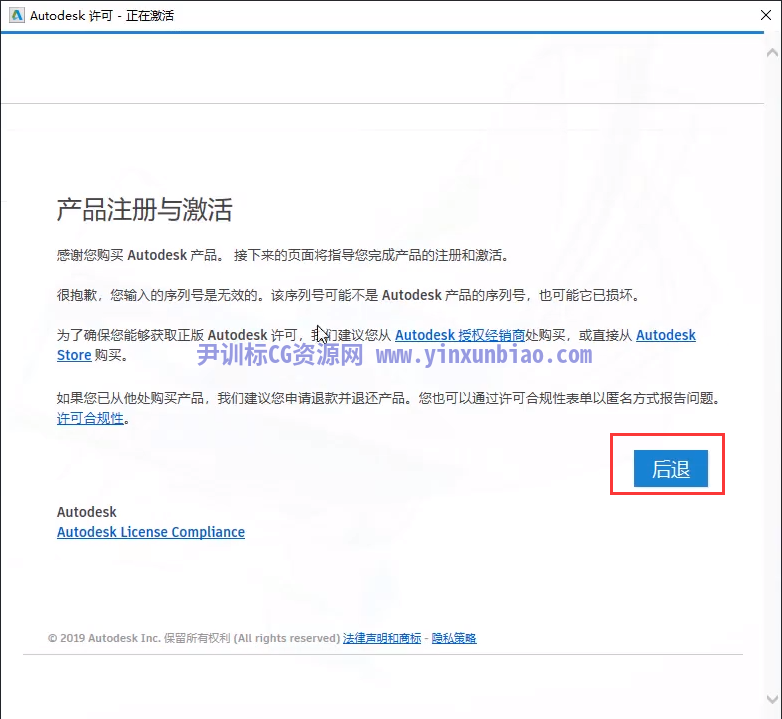Click the © 2019 Autodesk Inc. copyright text
Image resolution: width=782 pixels, height=719 pixels.
194,638
